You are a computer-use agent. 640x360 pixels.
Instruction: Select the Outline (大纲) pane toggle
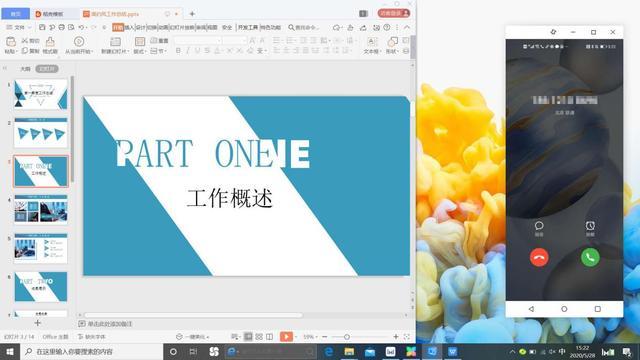pos(25,69)
